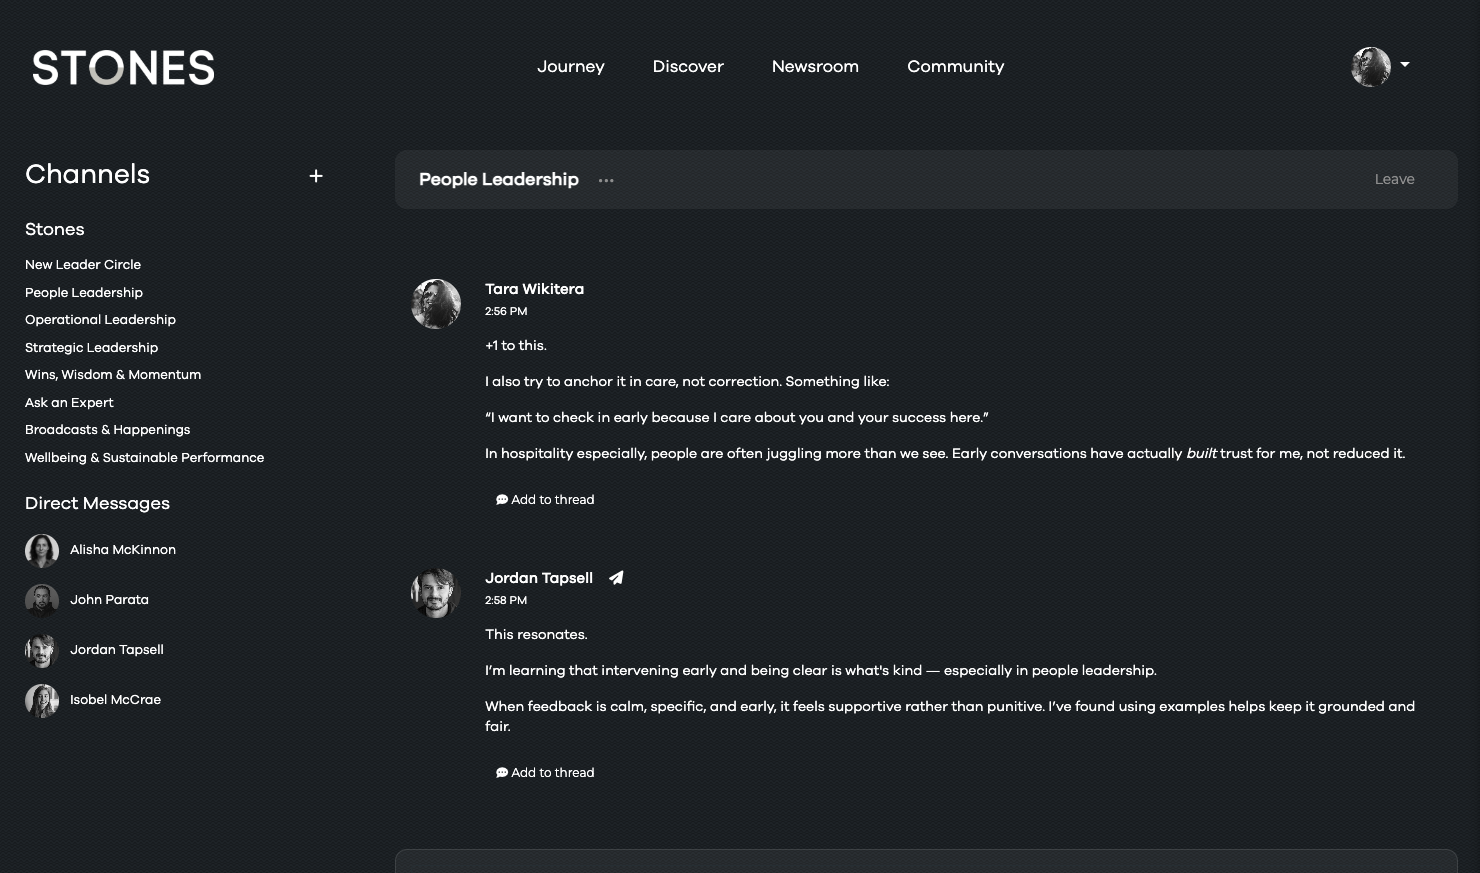Viewport: 1480px width, 873px height.
Task: Expand the Channels section
Action: pyautogui.click(x=87, y=174)
